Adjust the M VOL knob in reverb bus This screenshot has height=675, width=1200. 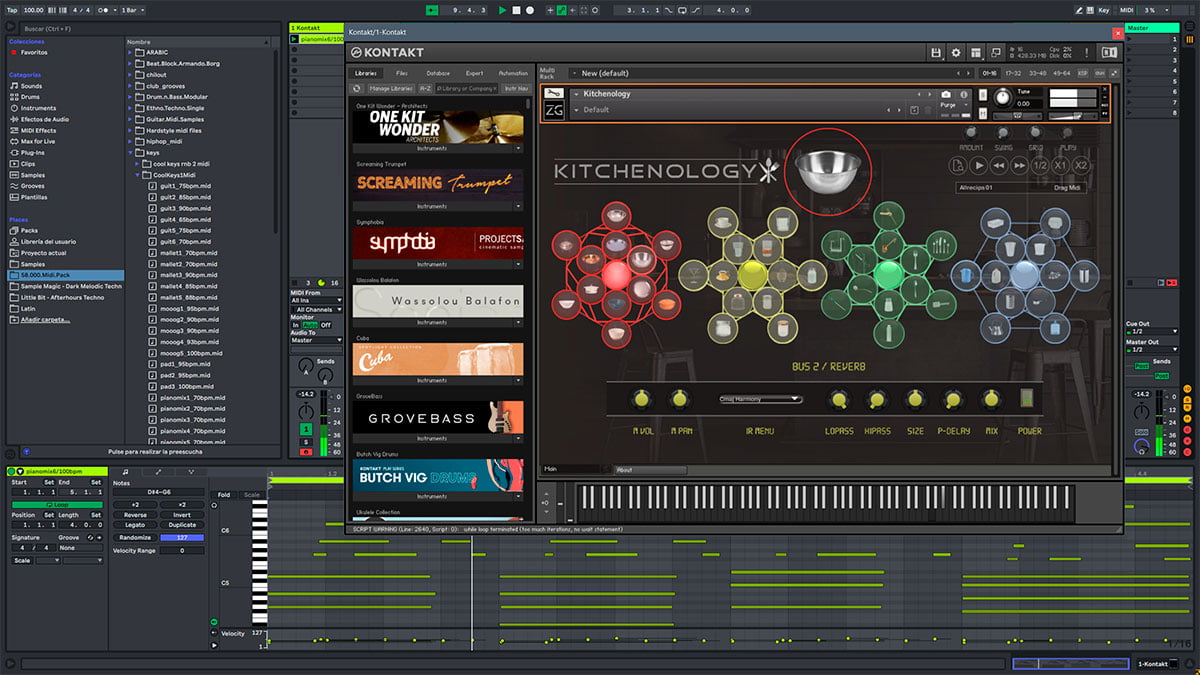tap(641, 399)
